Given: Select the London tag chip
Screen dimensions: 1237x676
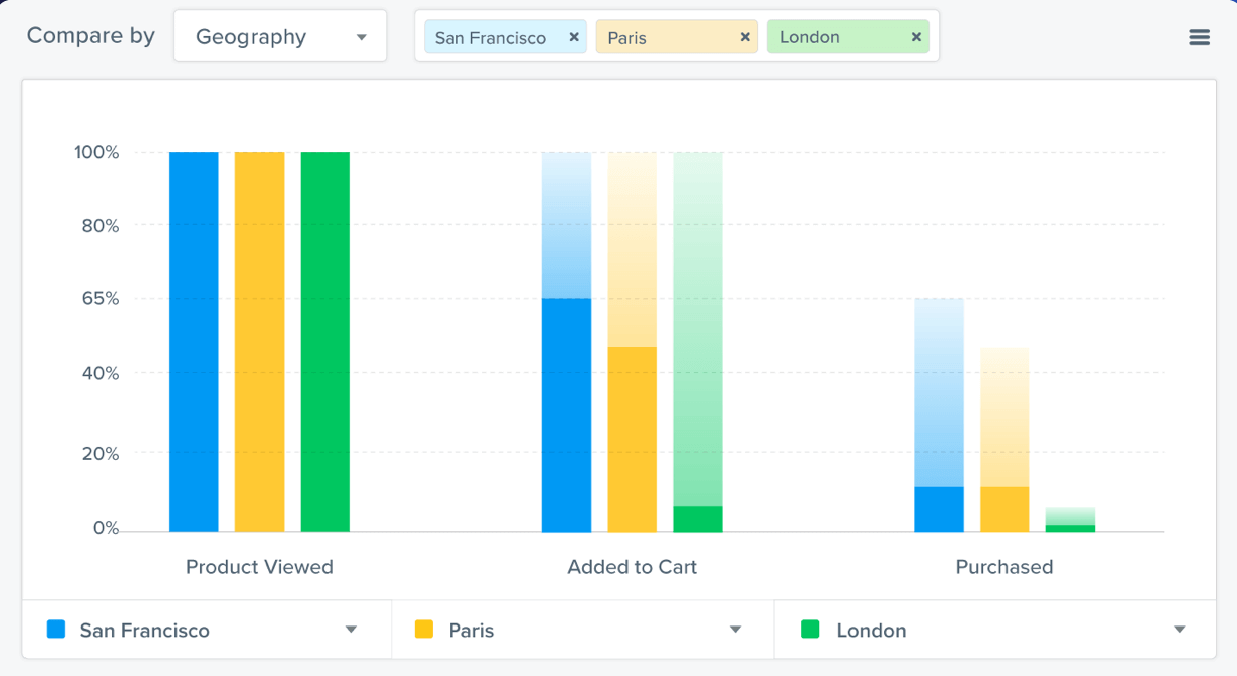Looking at the screenshot, I should click(x=848, y=37).
